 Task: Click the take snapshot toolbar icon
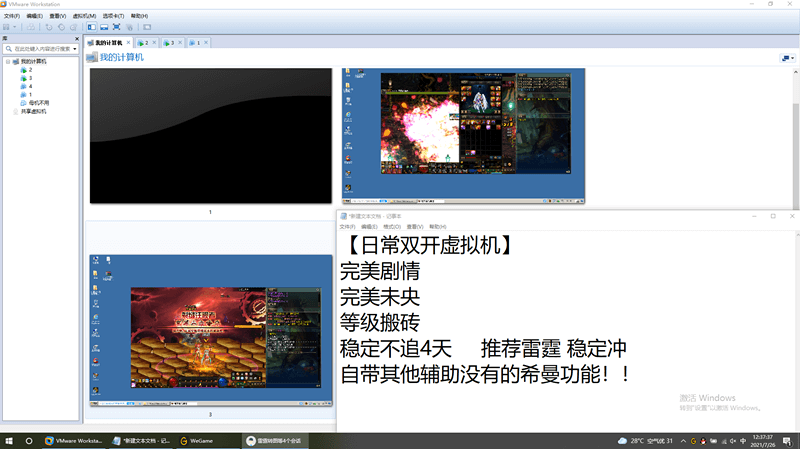[x=49, y=27]
